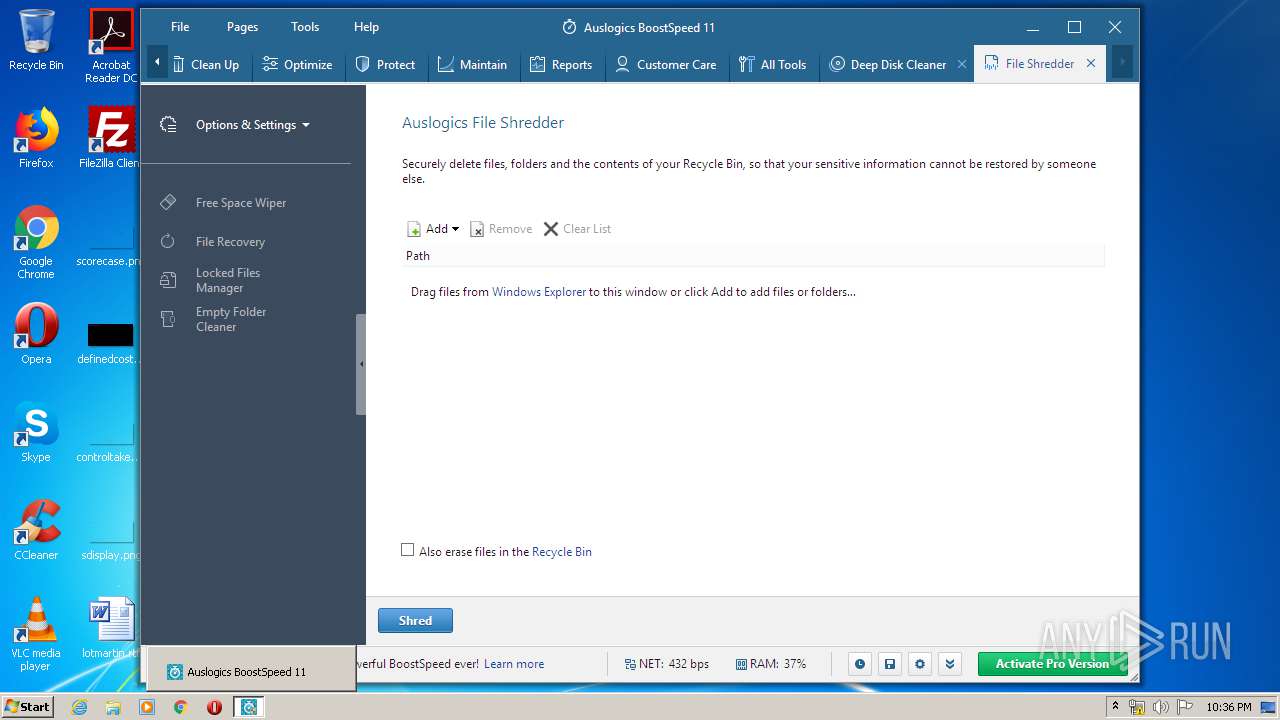Click the double chevron down icon
Screen dimensions: 1280x720
point(950,664)
